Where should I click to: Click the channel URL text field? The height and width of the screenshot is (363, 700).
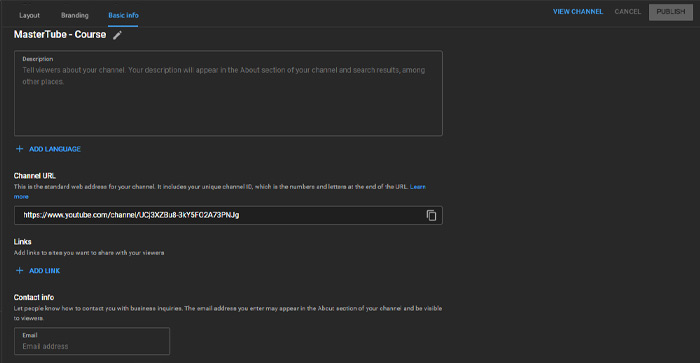[228, 215]
